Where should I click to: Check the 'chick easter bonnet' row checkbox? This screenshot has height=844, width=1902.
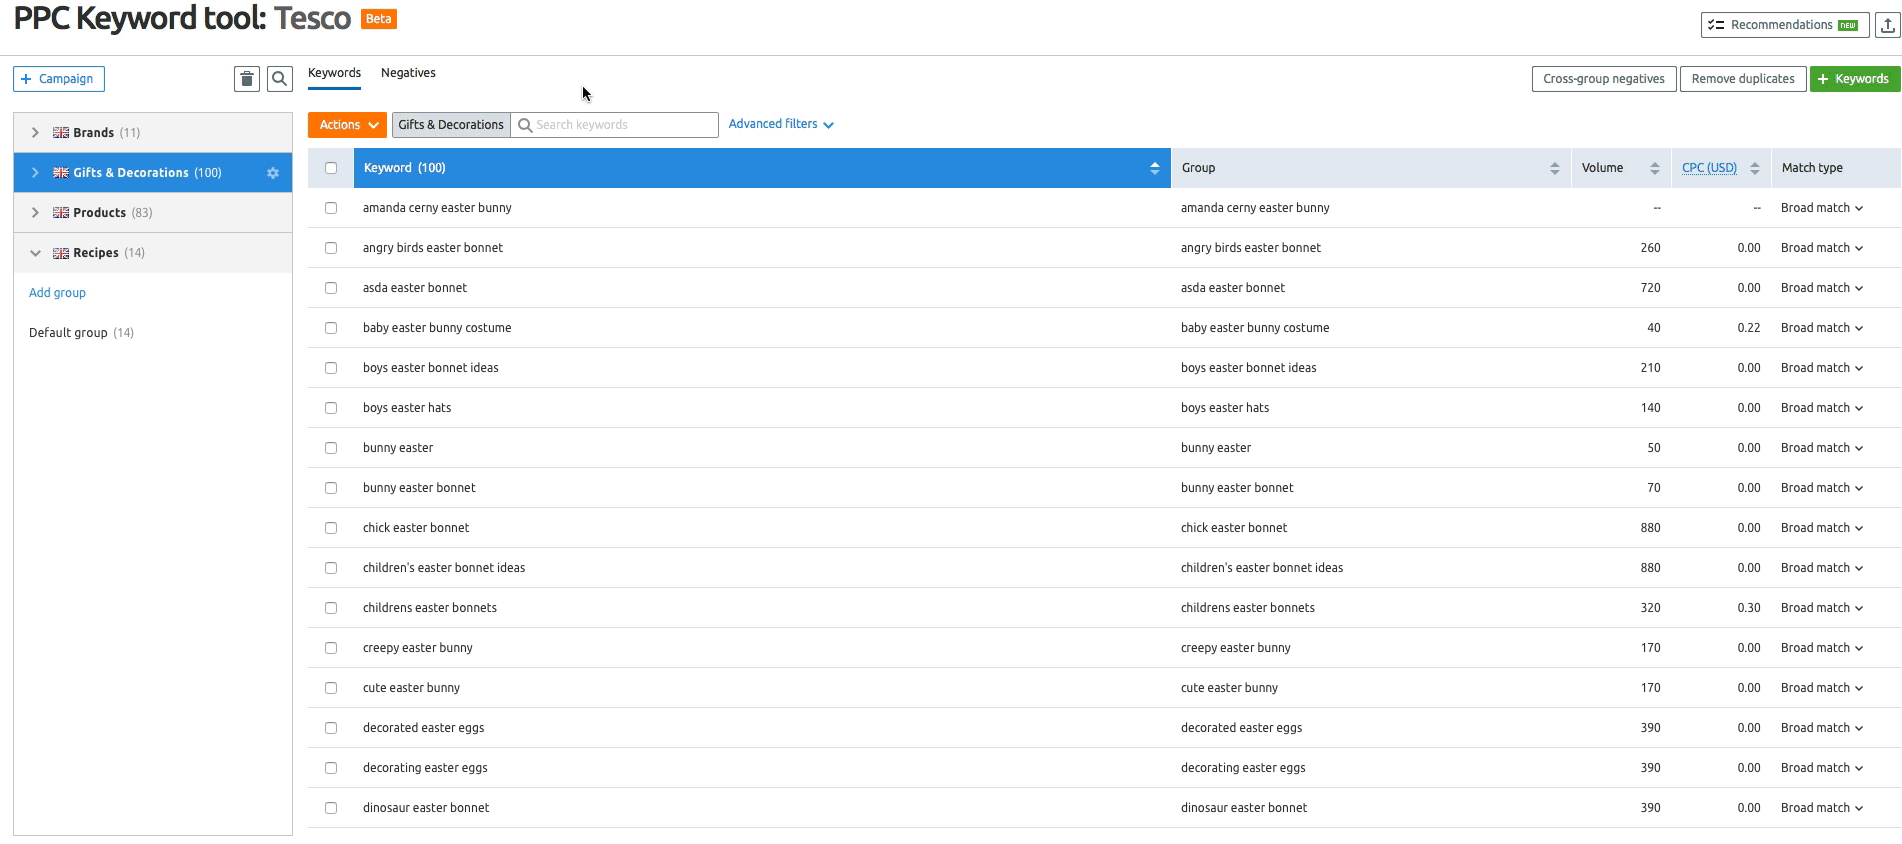331,528
